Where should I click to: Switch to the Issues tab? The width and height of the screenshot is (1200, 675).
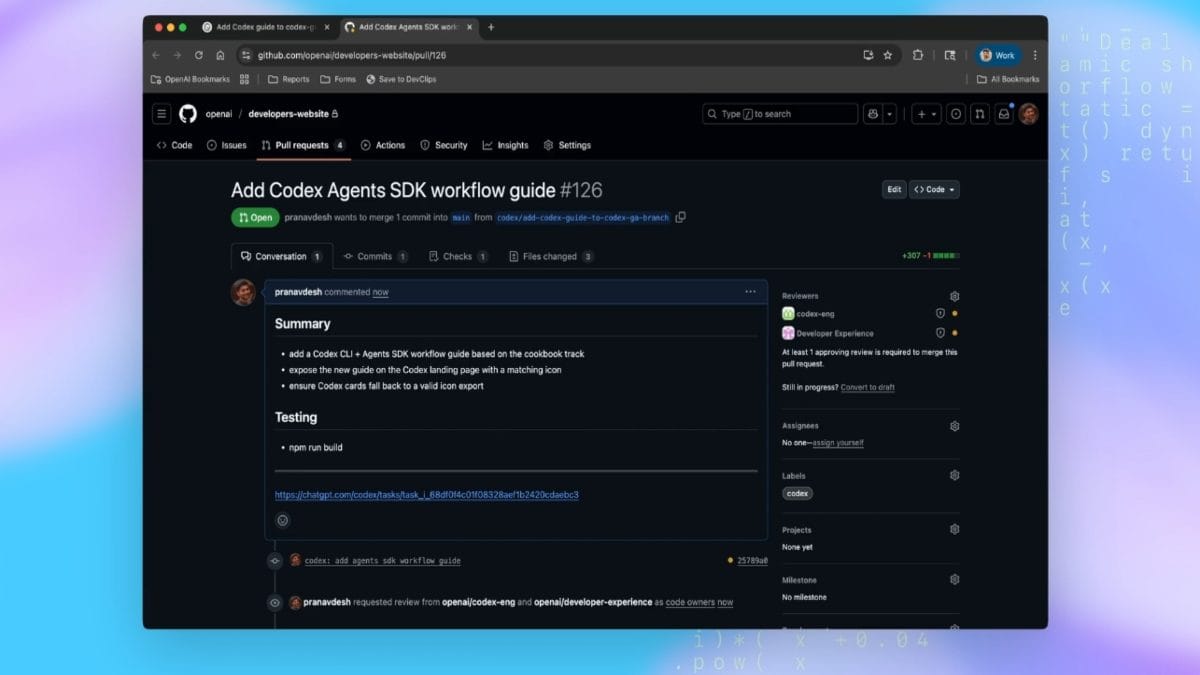click(x=226, y=145)
